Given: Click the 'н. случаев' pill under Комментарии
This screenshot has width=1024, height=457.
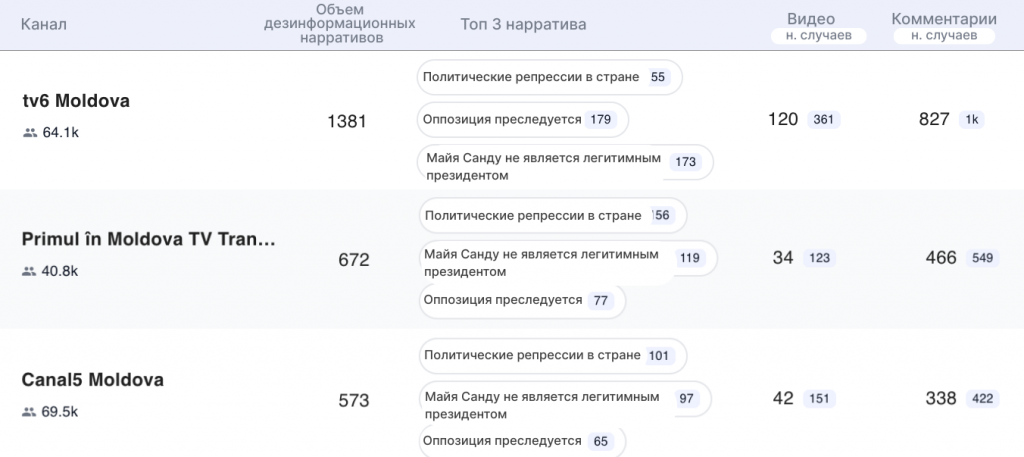Looking at the screenshot, I should coord(944,36).
